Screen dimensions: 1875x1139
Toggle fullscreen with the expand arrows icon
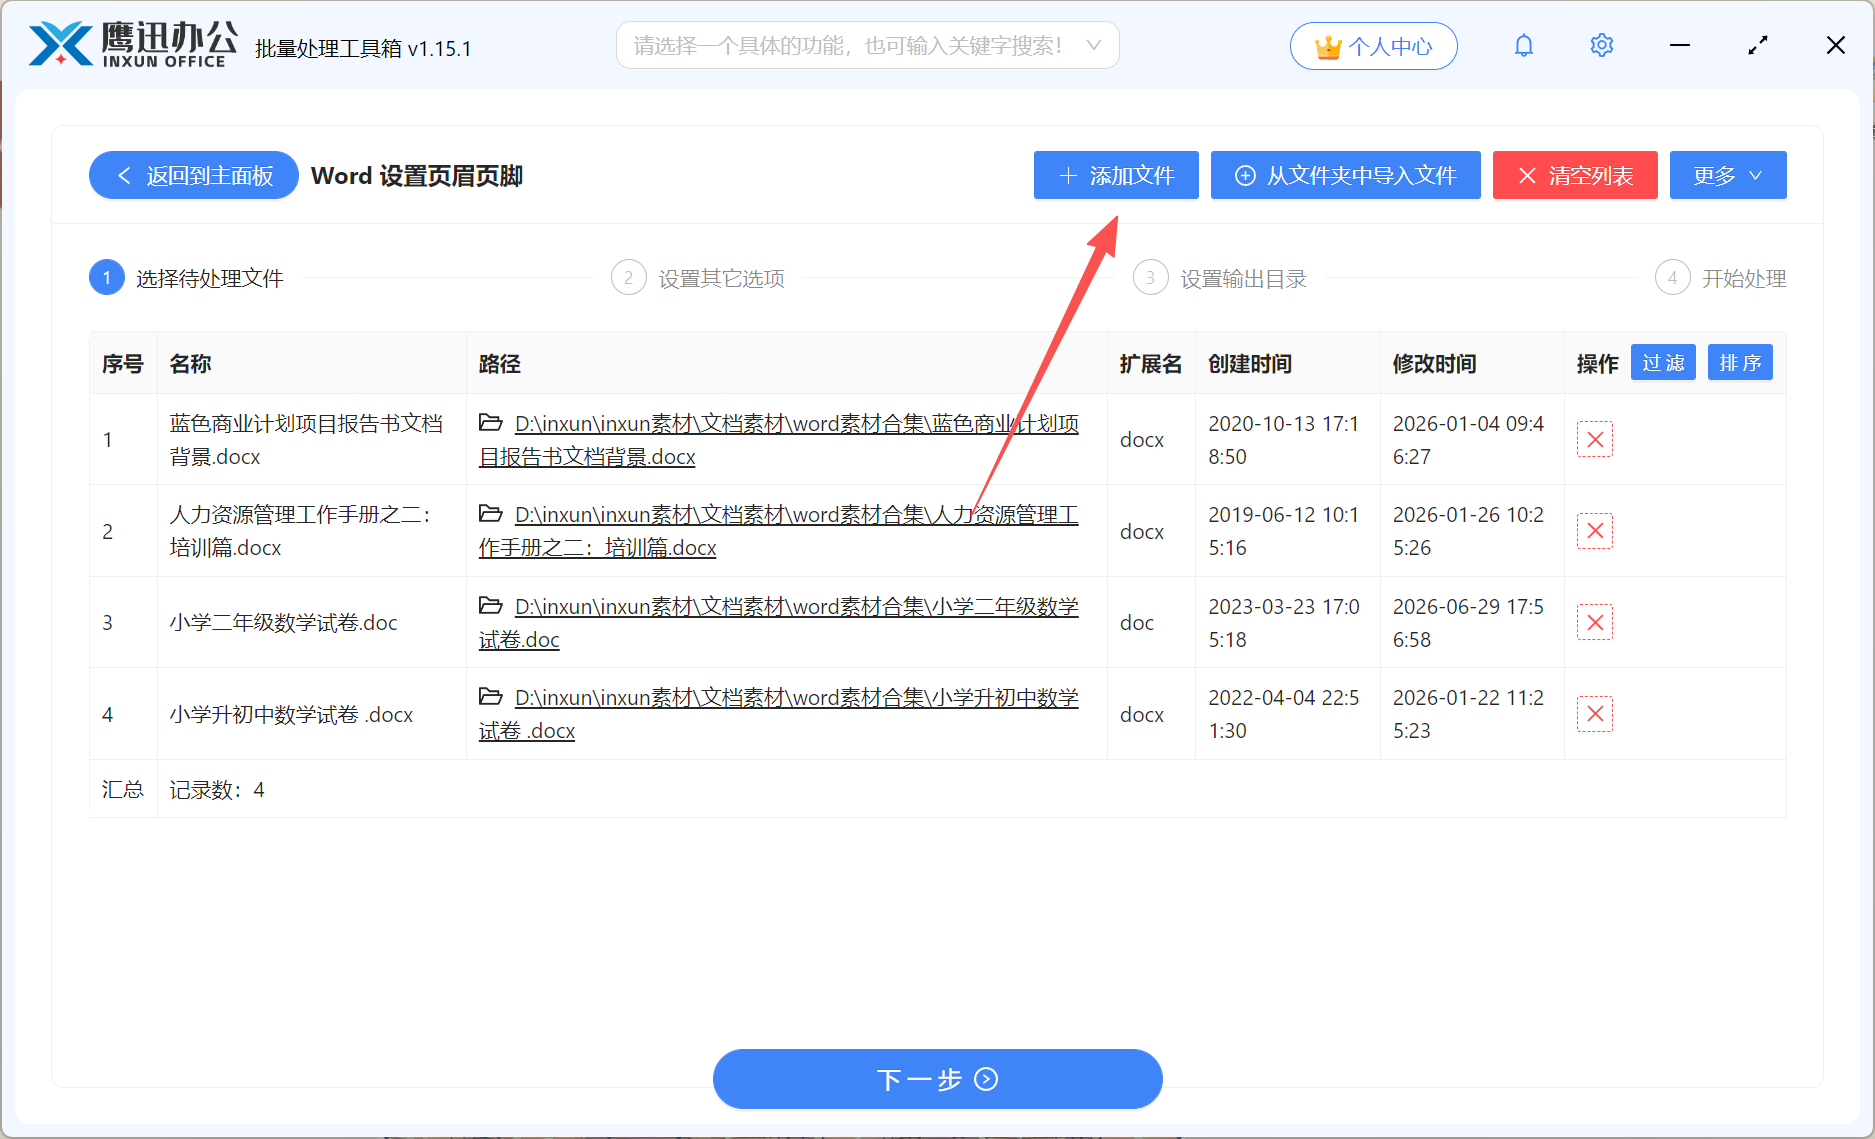click(1758, 45)
